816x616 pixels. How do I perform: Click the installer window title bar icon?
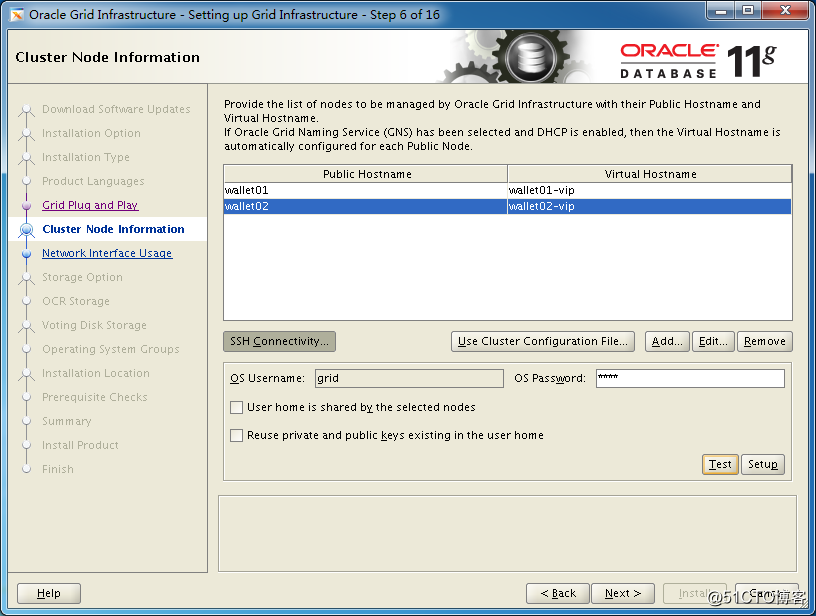coord(17,15)
